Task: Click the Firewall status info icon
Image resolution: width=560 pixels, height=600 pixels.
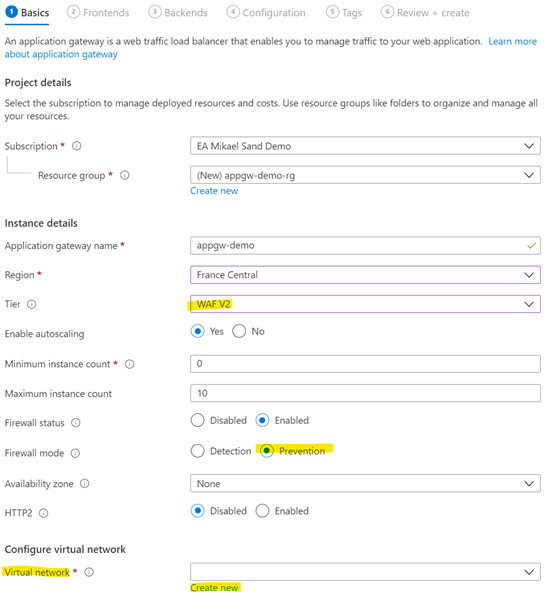Action: coord(76,423)
